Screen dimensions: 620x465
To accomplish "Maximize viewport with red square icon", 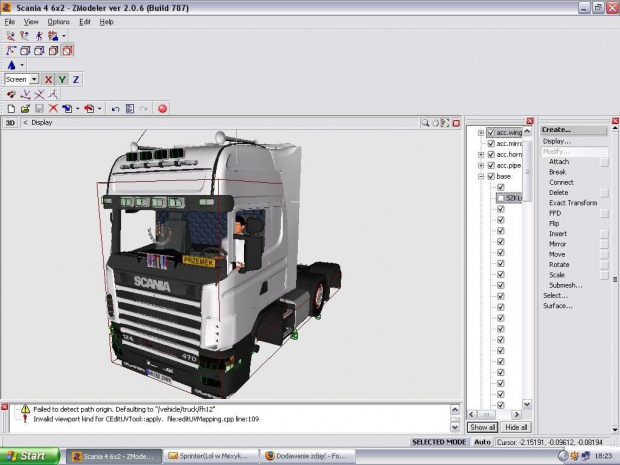I will [x=456, y=123].
